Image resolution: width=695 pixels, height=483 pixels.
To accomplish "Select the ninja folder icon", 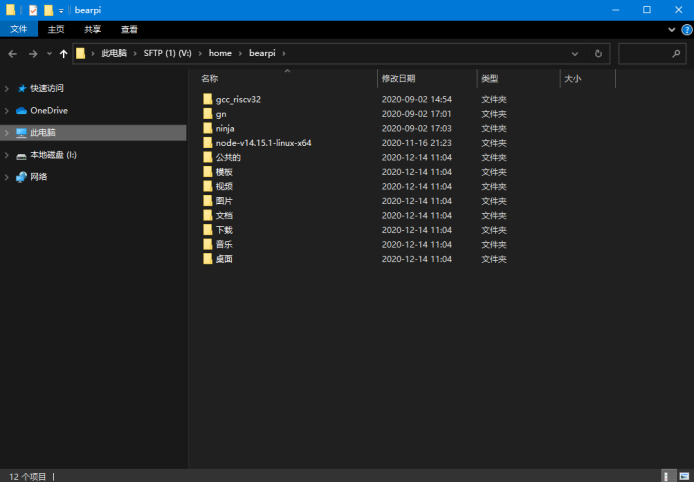I will pyautogui.click(x=207, y=129).
